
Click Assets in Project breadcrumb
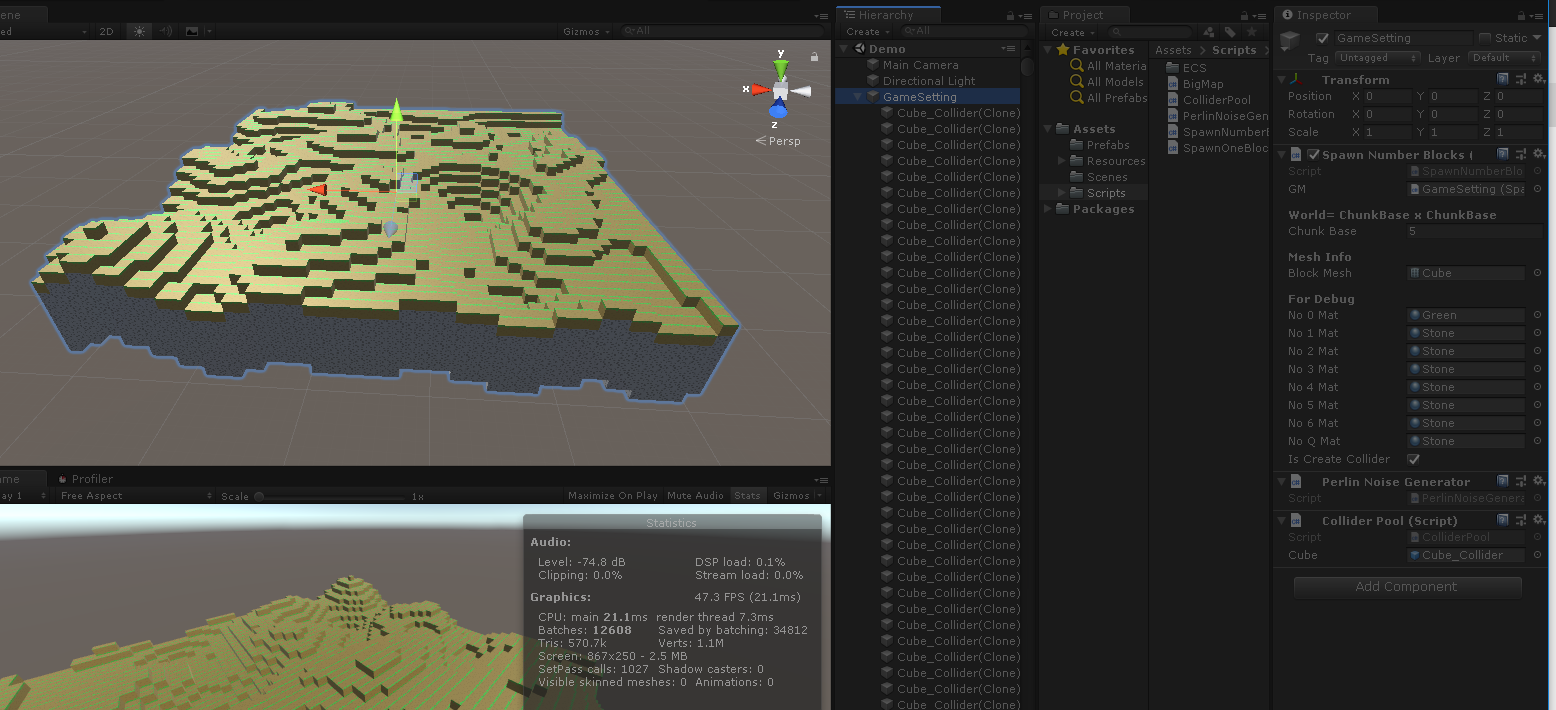coord(1173,50)
